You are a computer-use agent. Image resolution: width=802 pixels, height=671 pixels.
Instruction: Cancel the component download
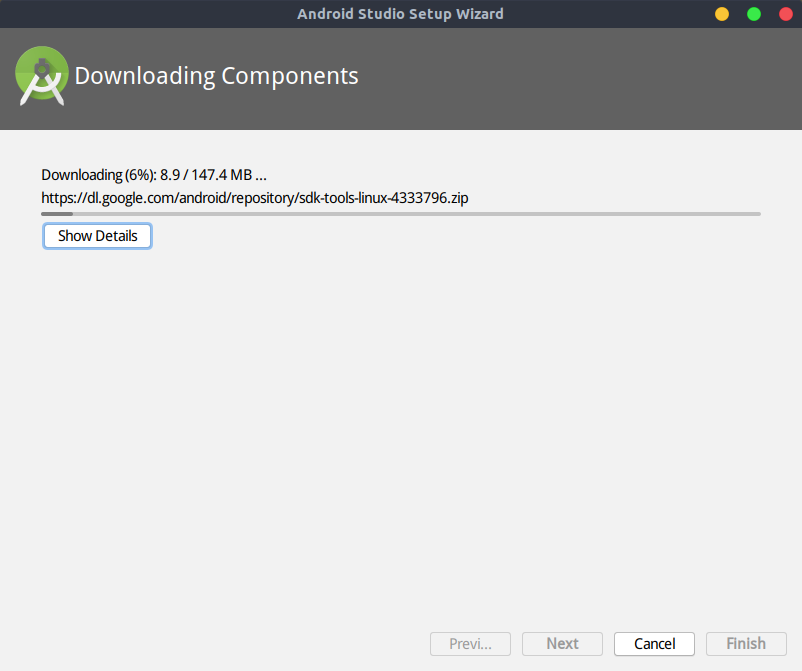tap(654, 643)
